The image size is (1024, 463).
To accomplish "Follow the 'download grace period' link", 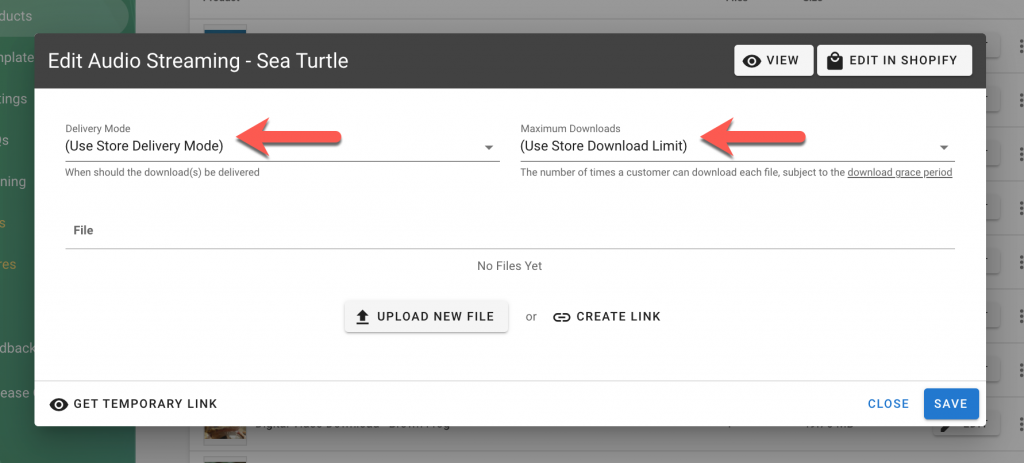I will coord(900,173).
